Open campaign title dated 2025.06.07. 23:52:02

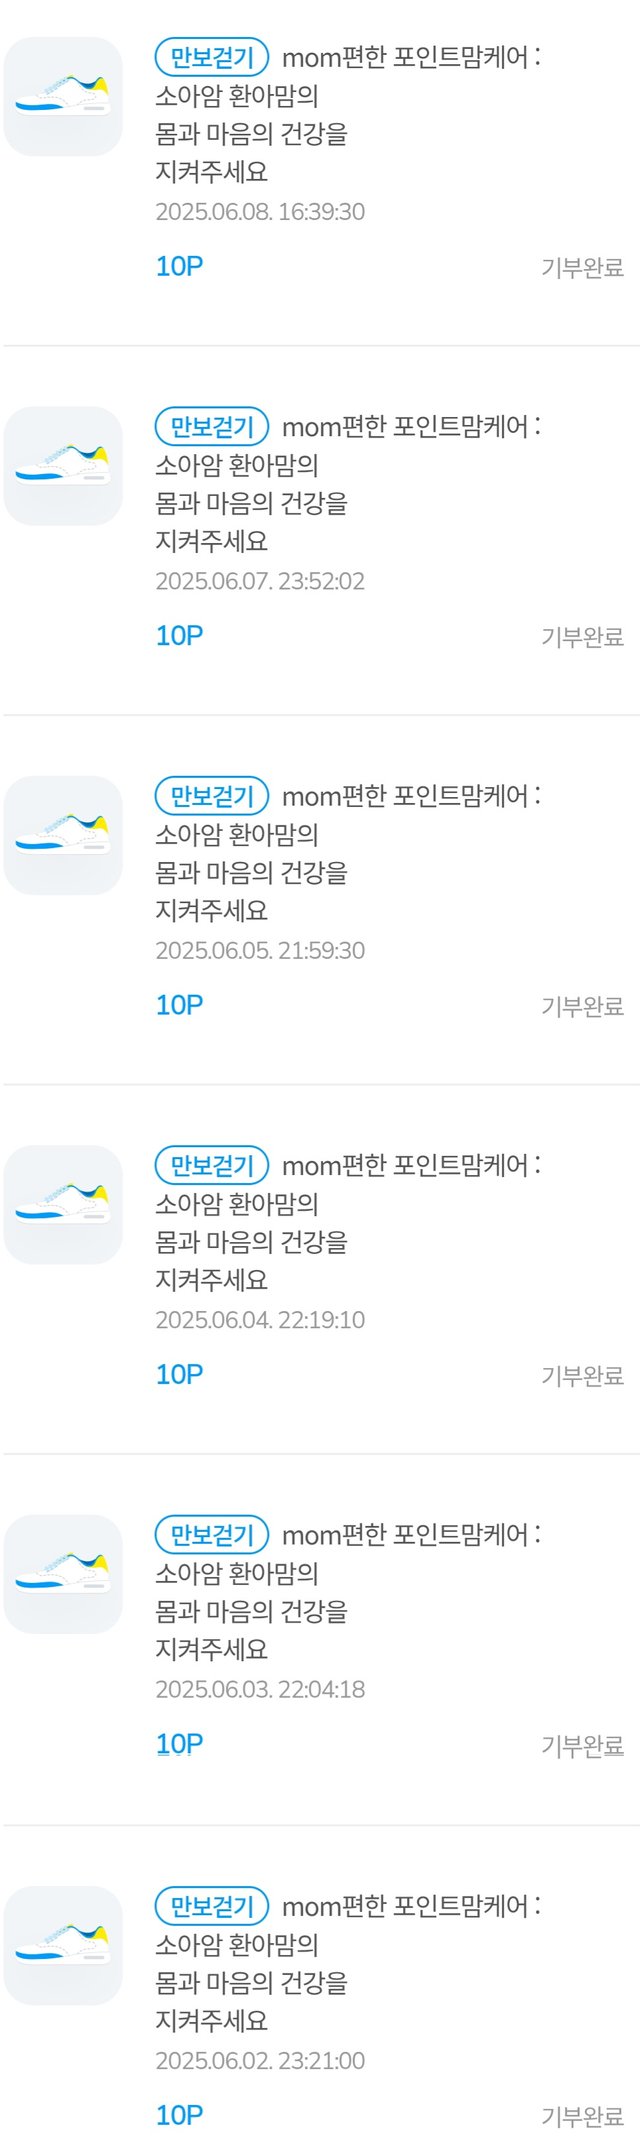(348, 483)
